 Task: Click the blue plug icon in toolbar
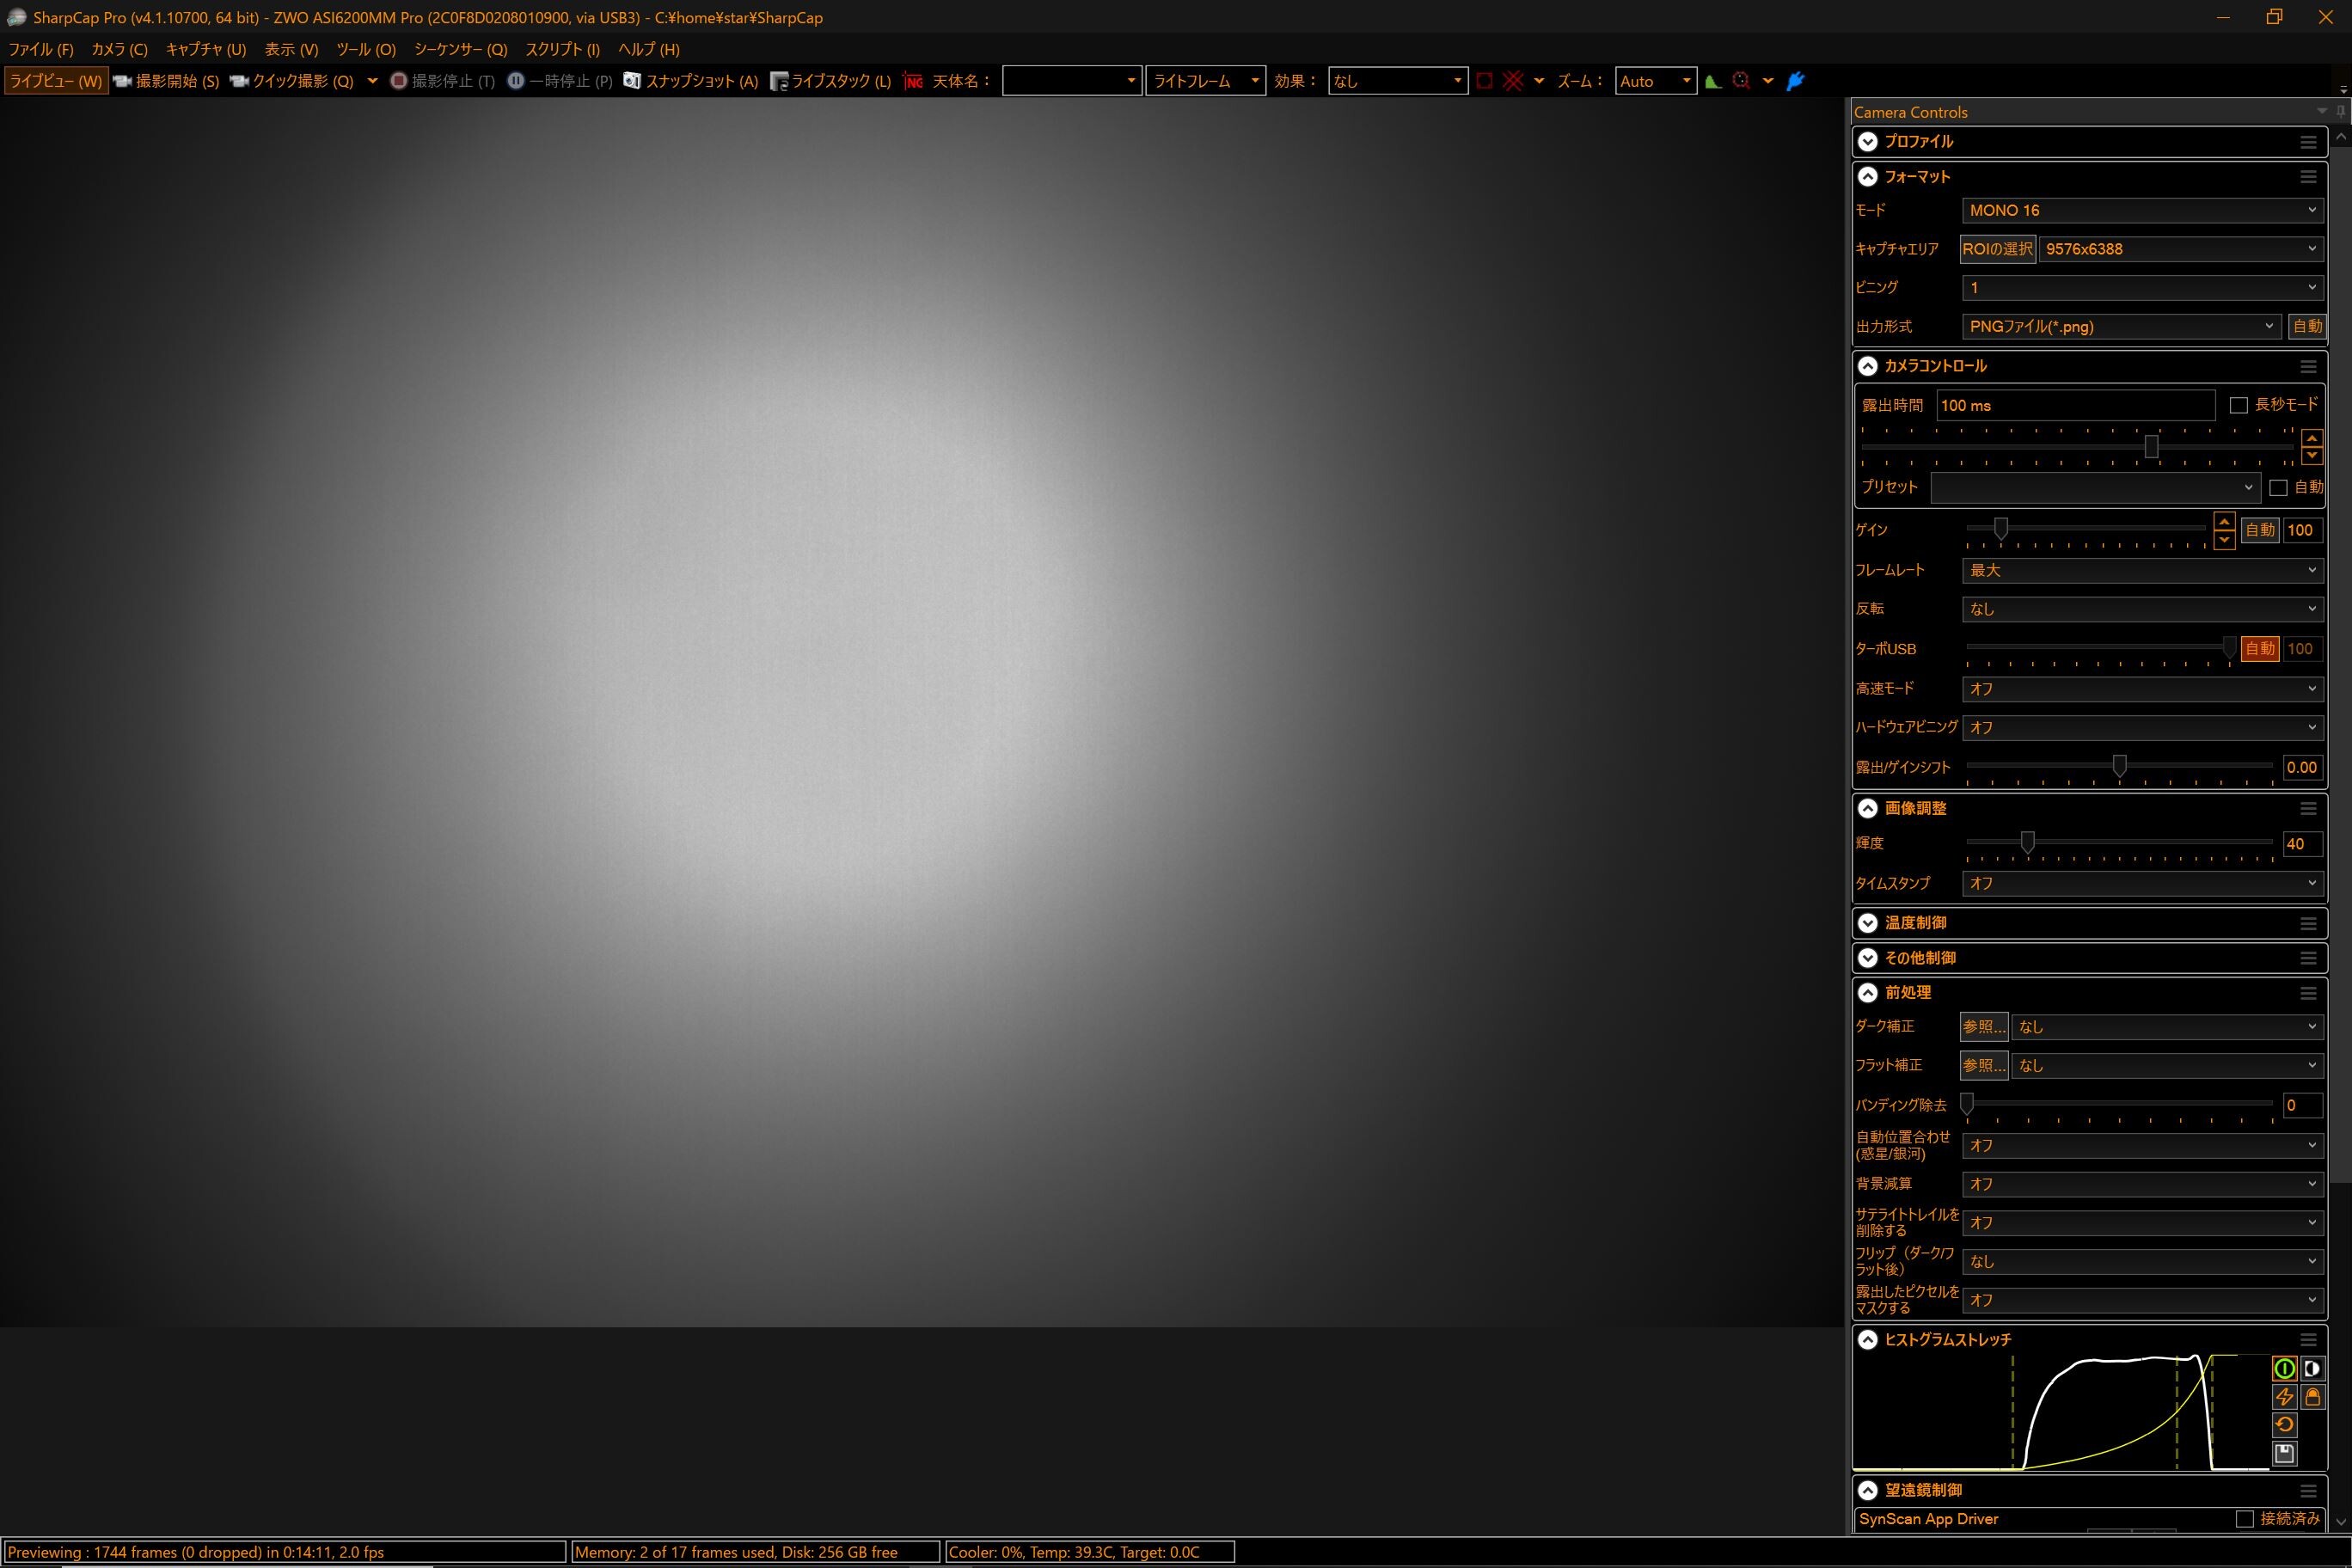[x=1795, y=81]
